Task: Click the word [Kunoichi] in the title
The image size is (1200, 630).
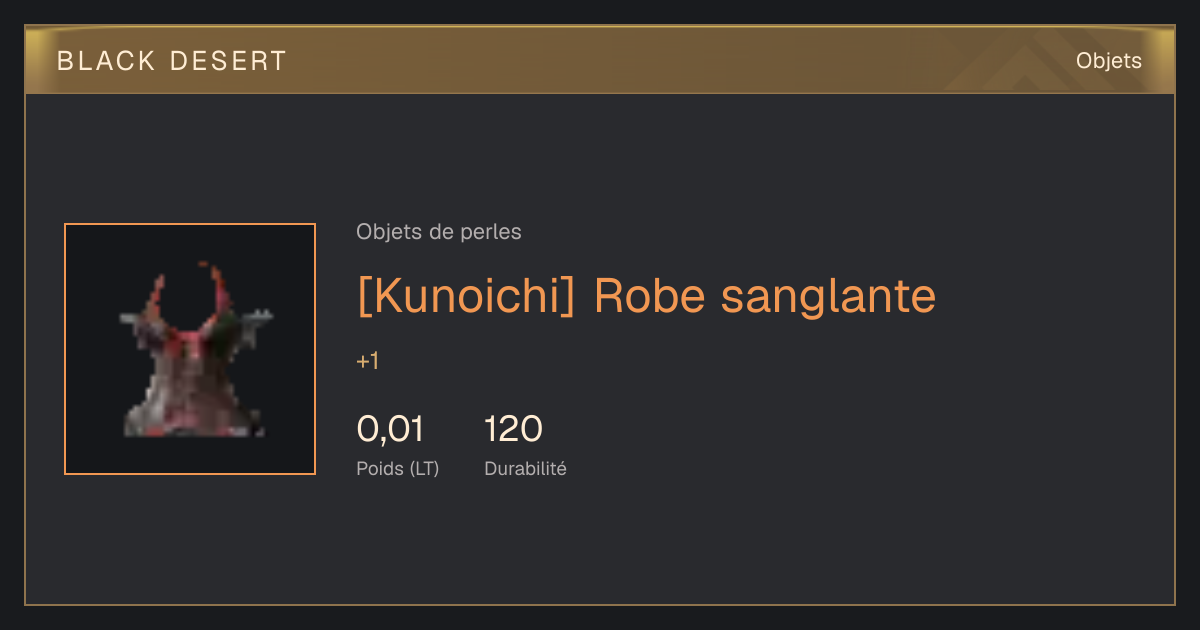Action: [466, 296]
